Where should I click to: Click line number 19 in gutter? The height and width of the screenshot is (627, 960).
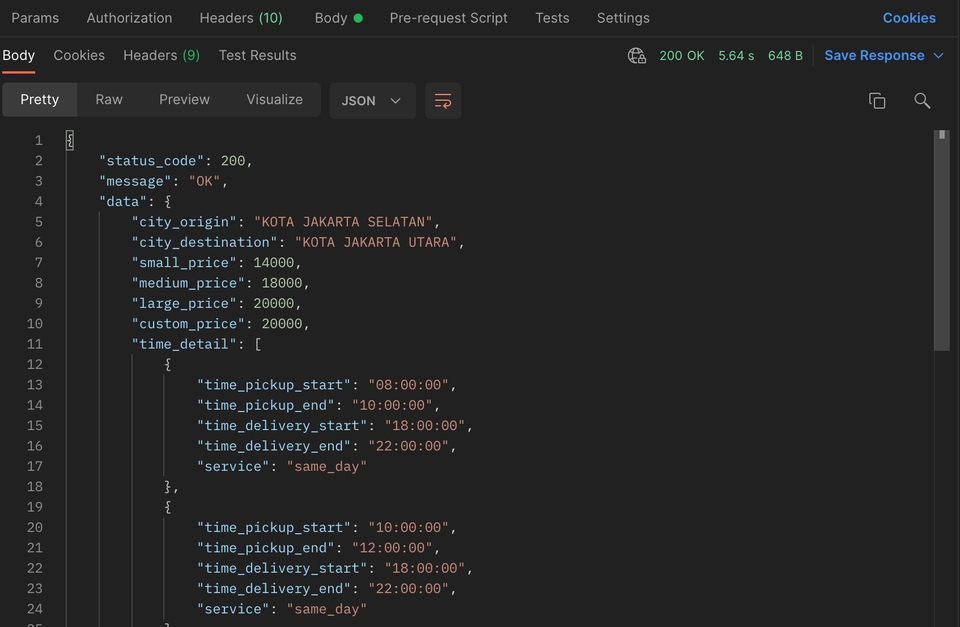click(35, 507)
